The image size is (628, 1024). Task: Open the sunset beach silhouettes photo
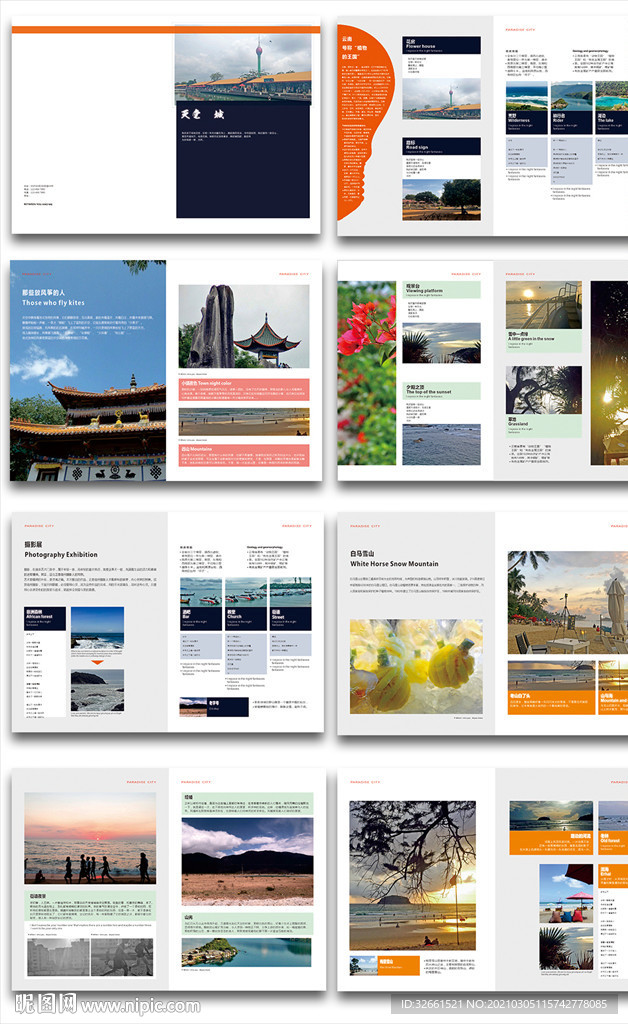[90, 839]
